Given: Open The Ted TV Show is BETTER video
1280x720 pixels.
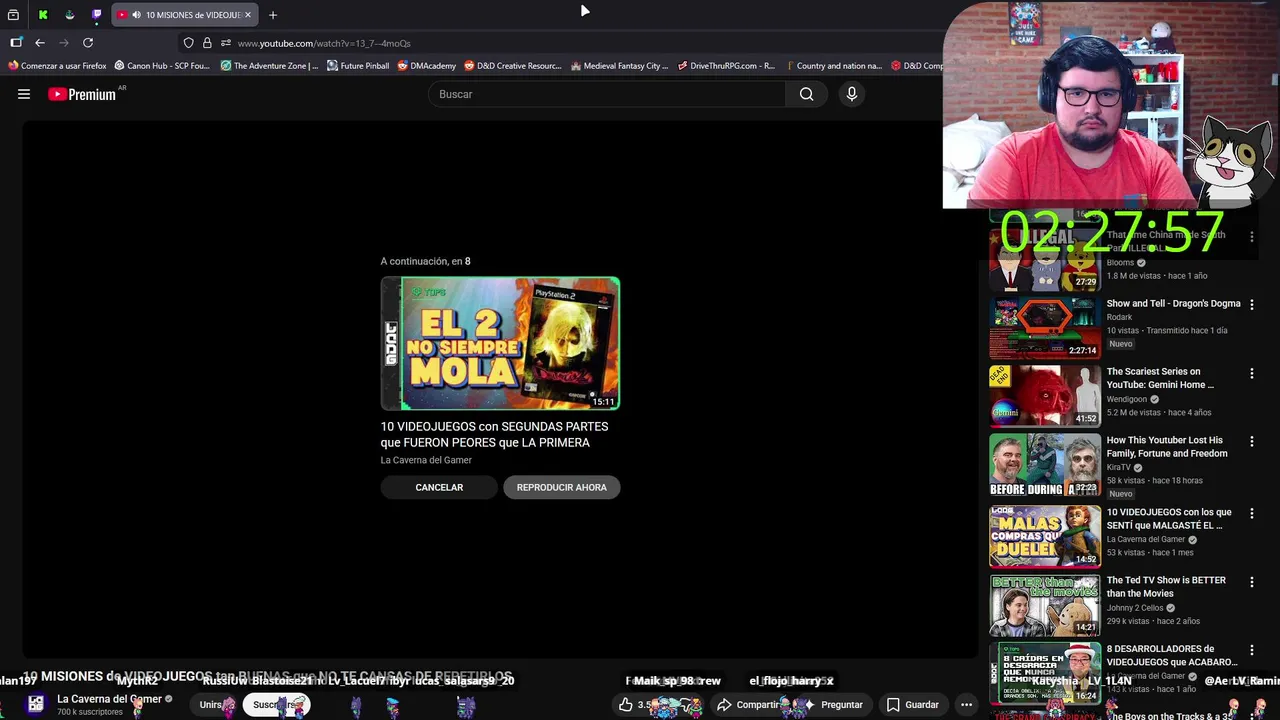Looking at the screenshot, I should pyautogui.click(x=1166, y=586).
